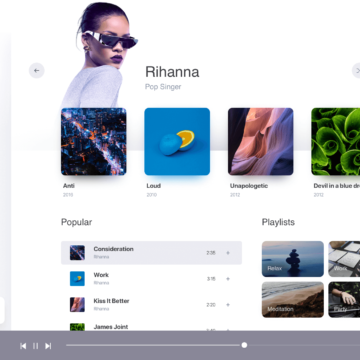The image size is (360, 360).
Task: Open the Unapologetic album cover
Action: tap(261, 142)
